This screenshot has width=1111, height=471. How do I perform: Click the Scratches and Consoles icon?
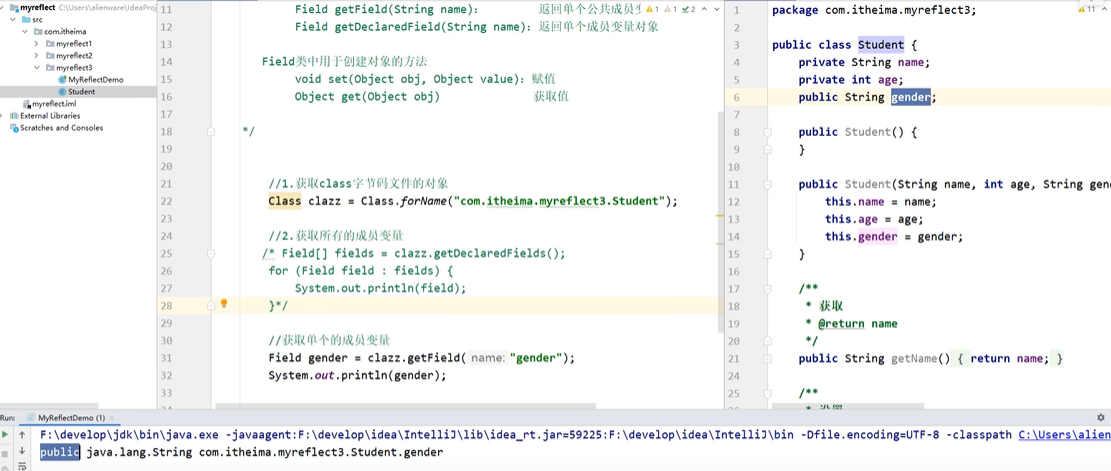14,128
